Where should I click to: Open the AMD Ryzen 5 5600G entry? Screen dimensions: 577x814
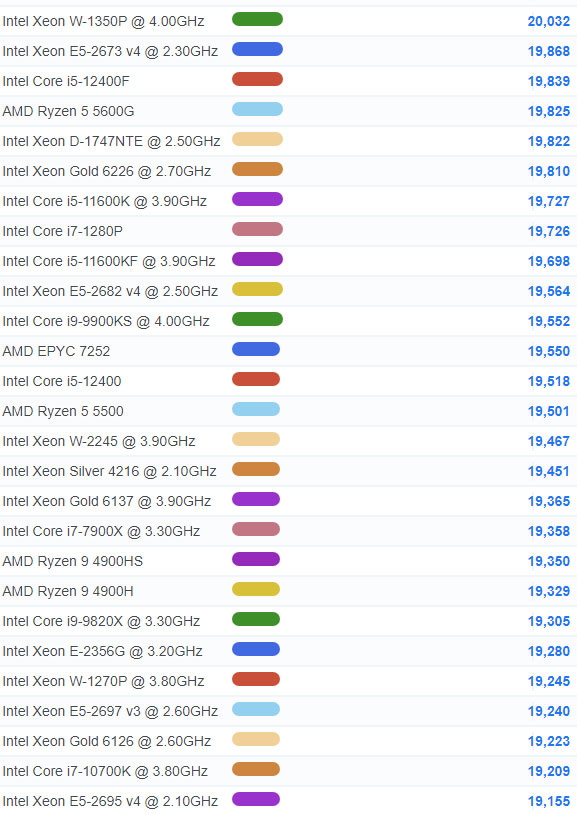click(69, 112)
